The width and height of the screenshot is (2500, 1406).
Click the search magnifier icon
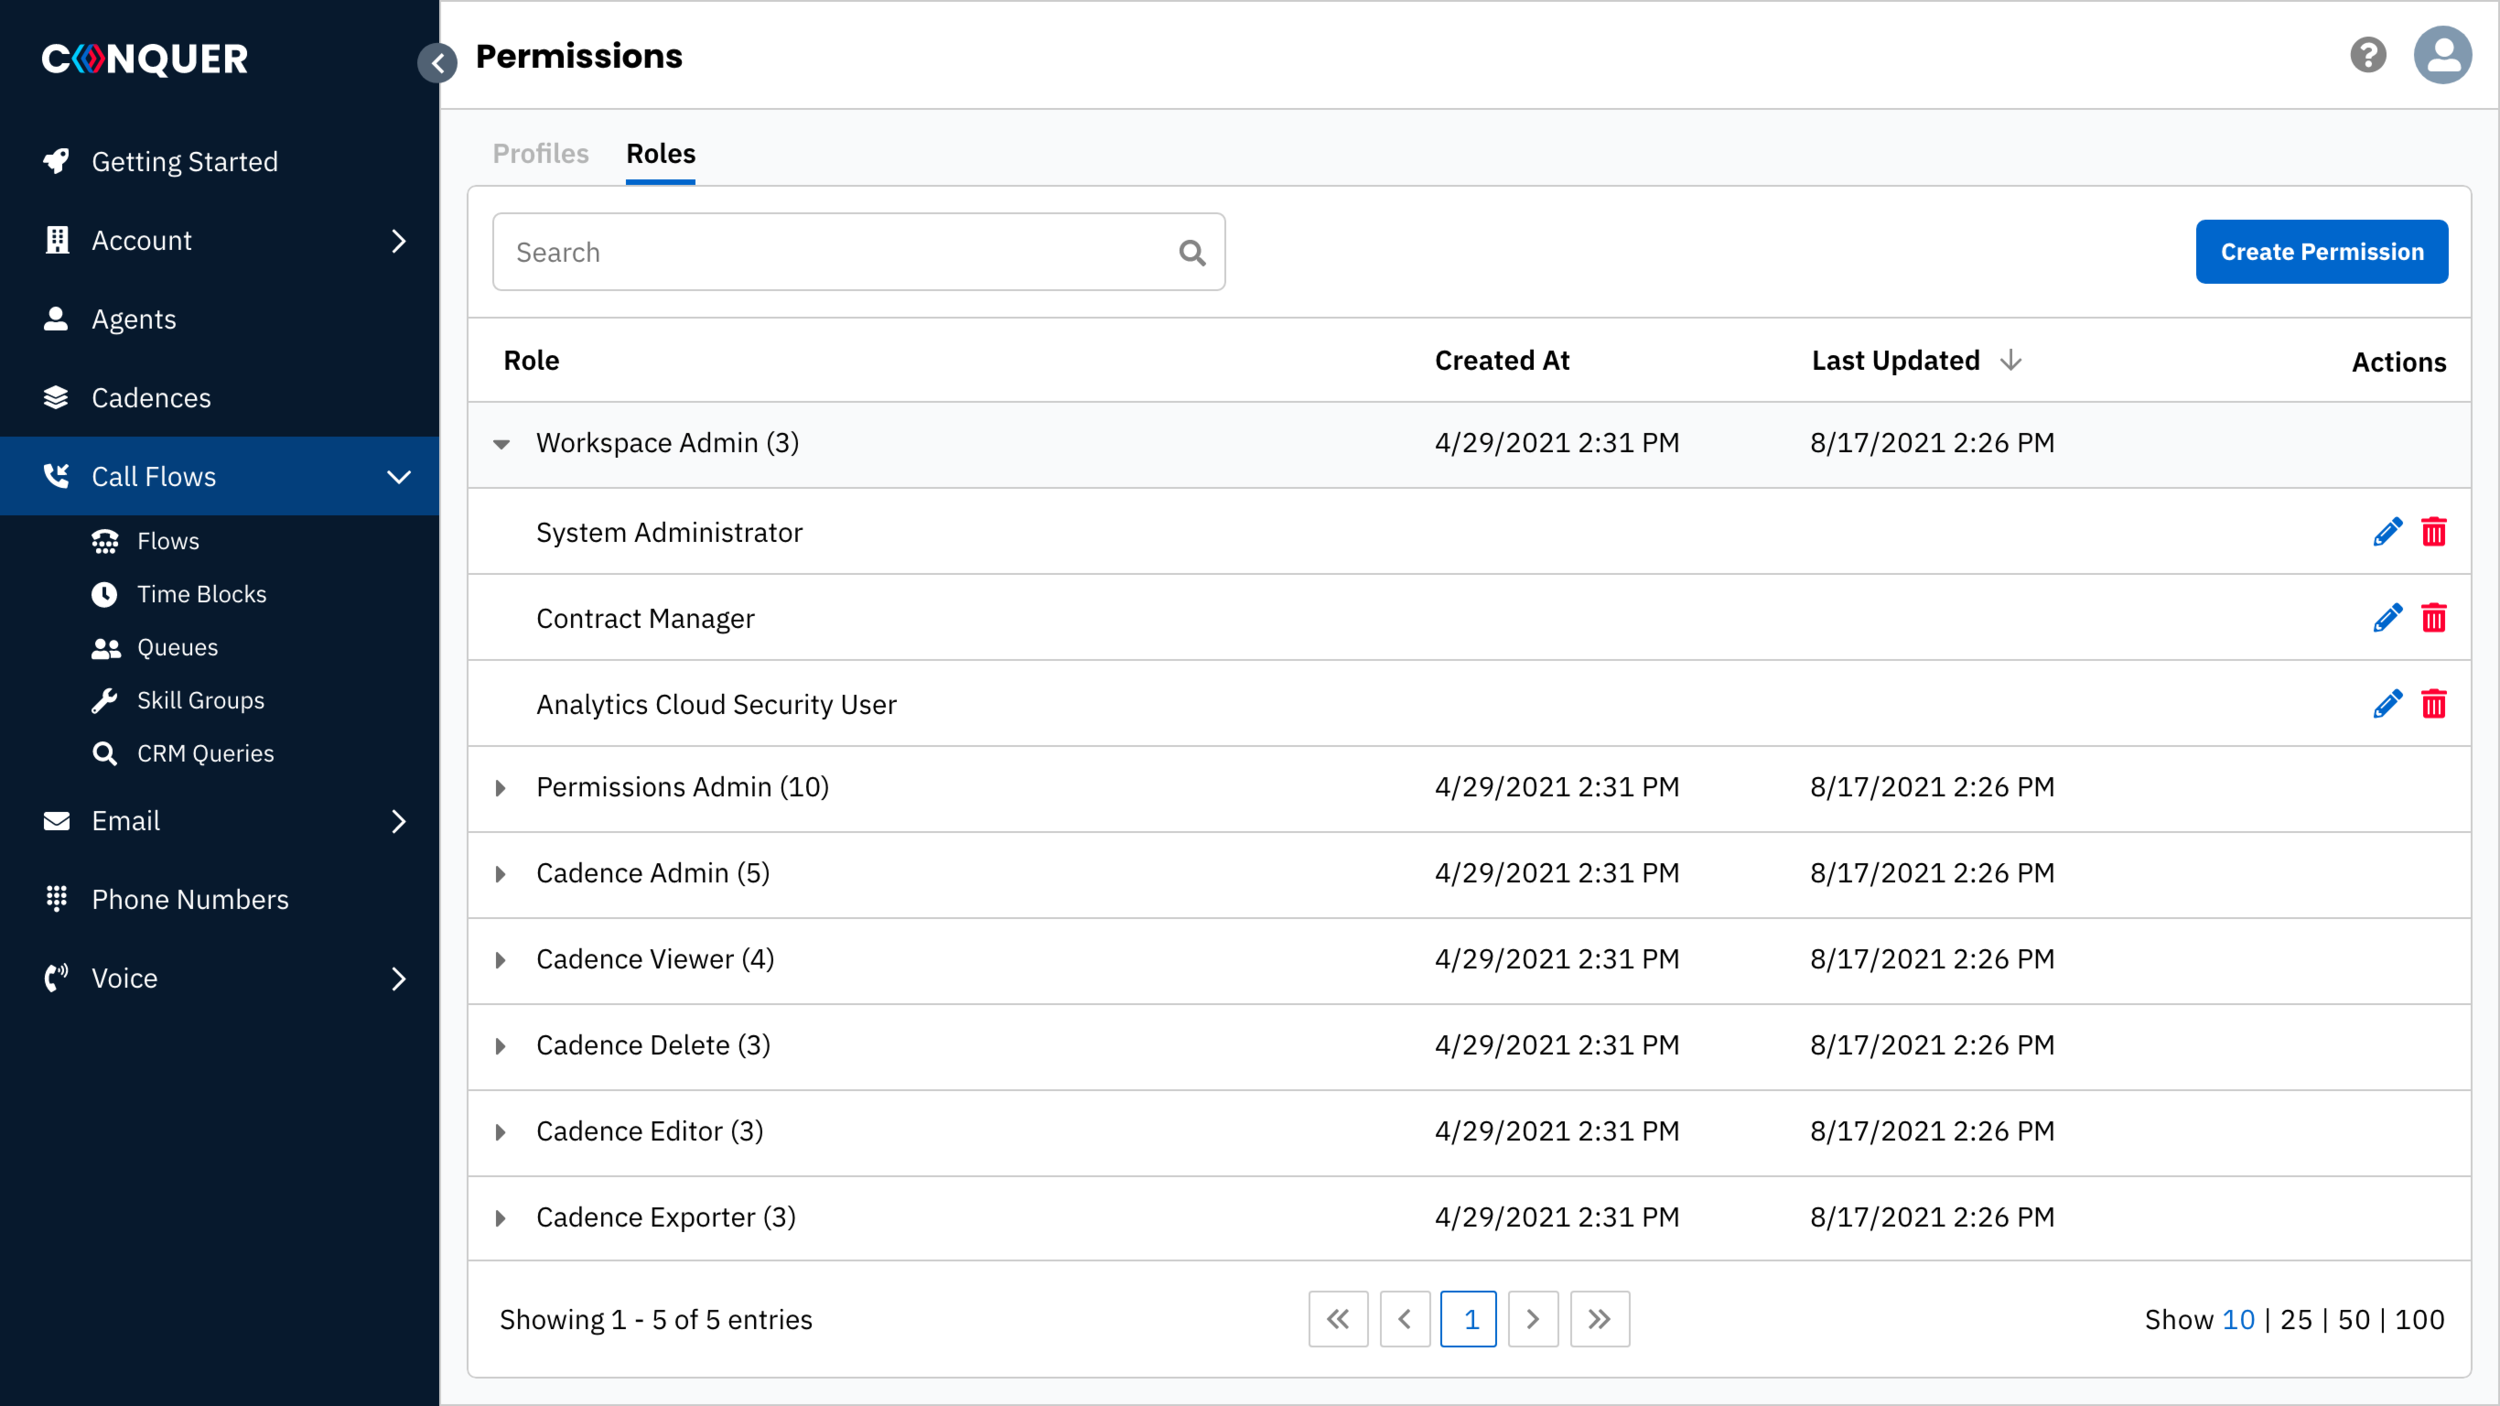[x=1192, y=253]
